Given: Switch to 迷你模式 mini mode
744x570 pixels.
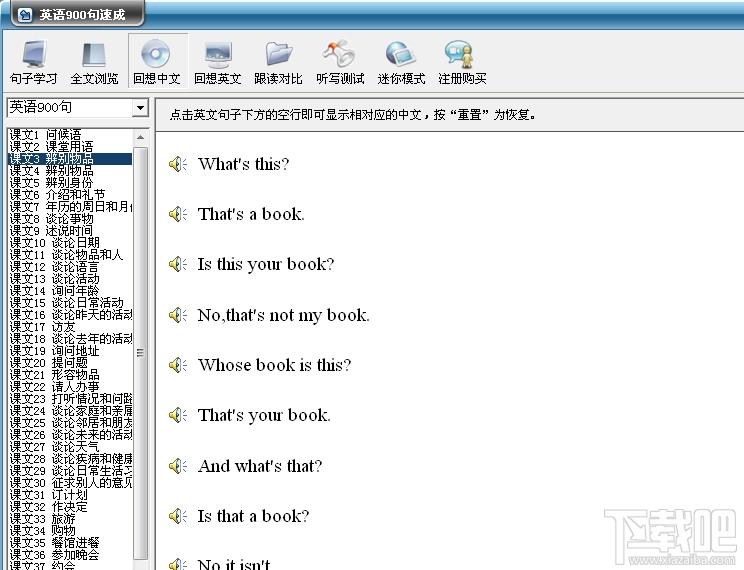Looking at the screenshot, I should [x=401, y=62].
